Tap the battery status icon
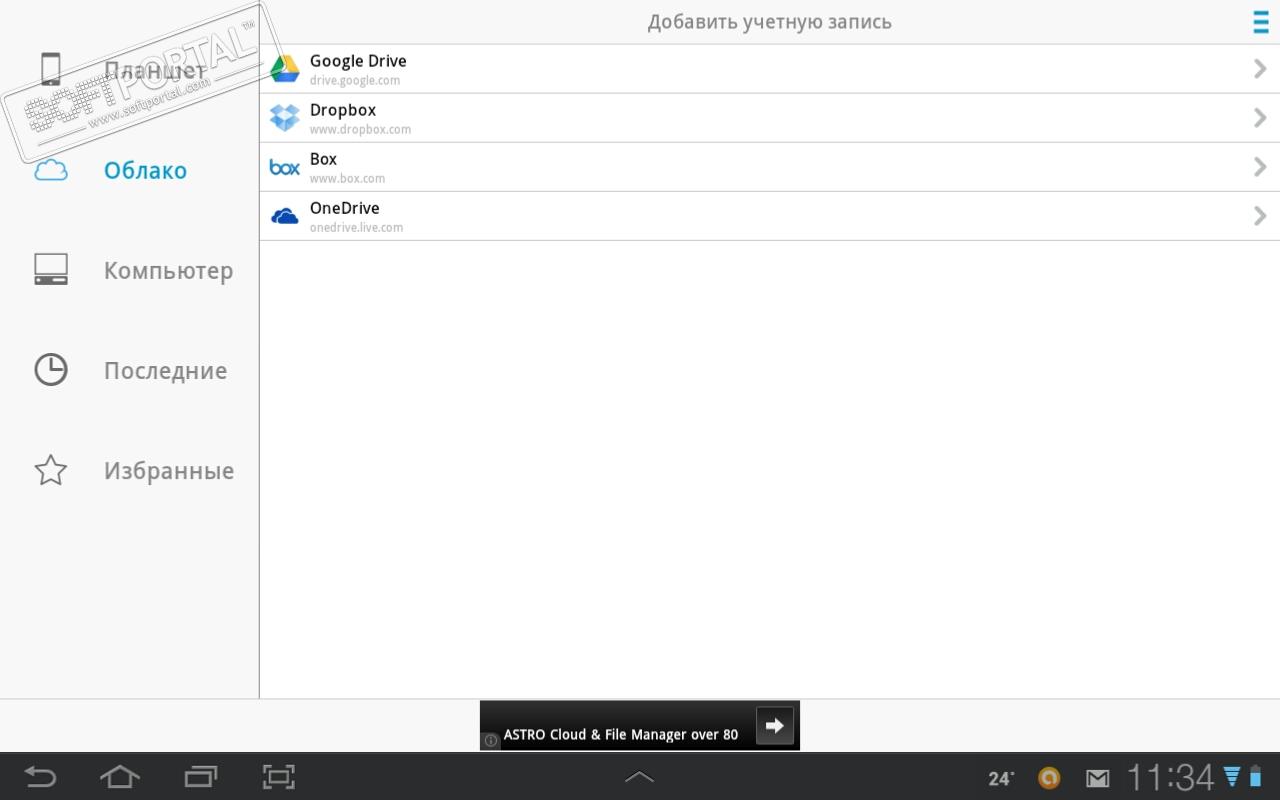This screenshot has height=800, width=1280. [x=1255, y=776]
